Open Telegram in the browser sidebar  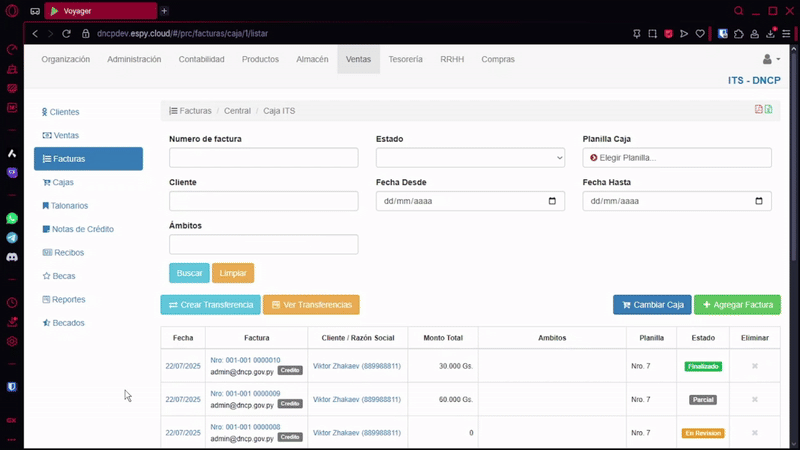(12, 238)
